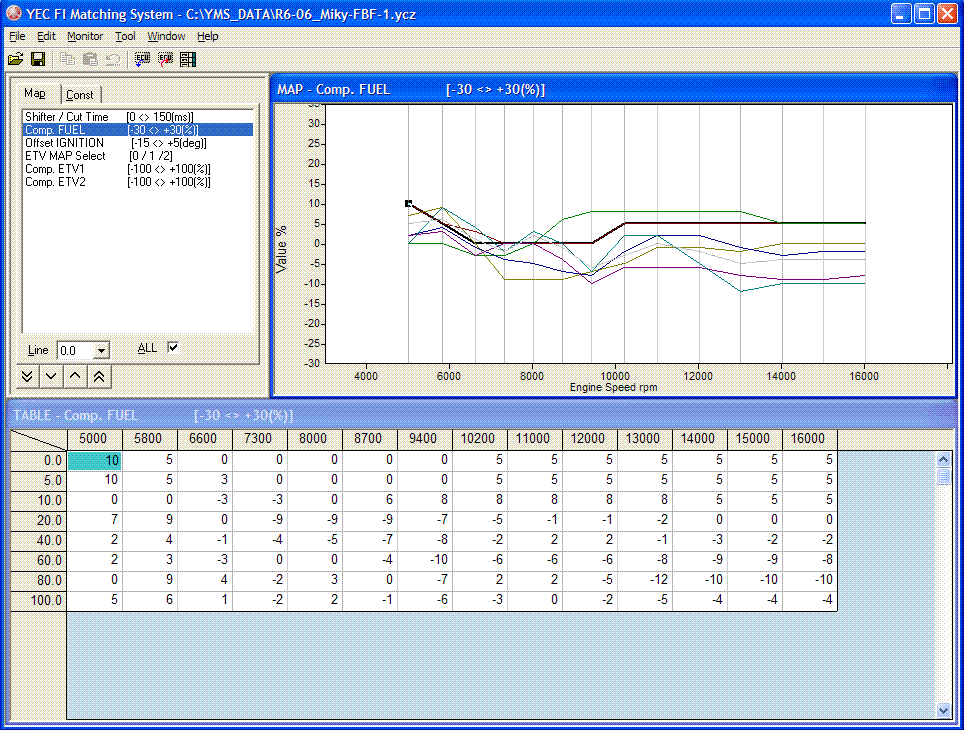This screenshot has width=964, height=730.
Task: Save the file using the floppy disk icon
Action: click(x=38, y=60)
